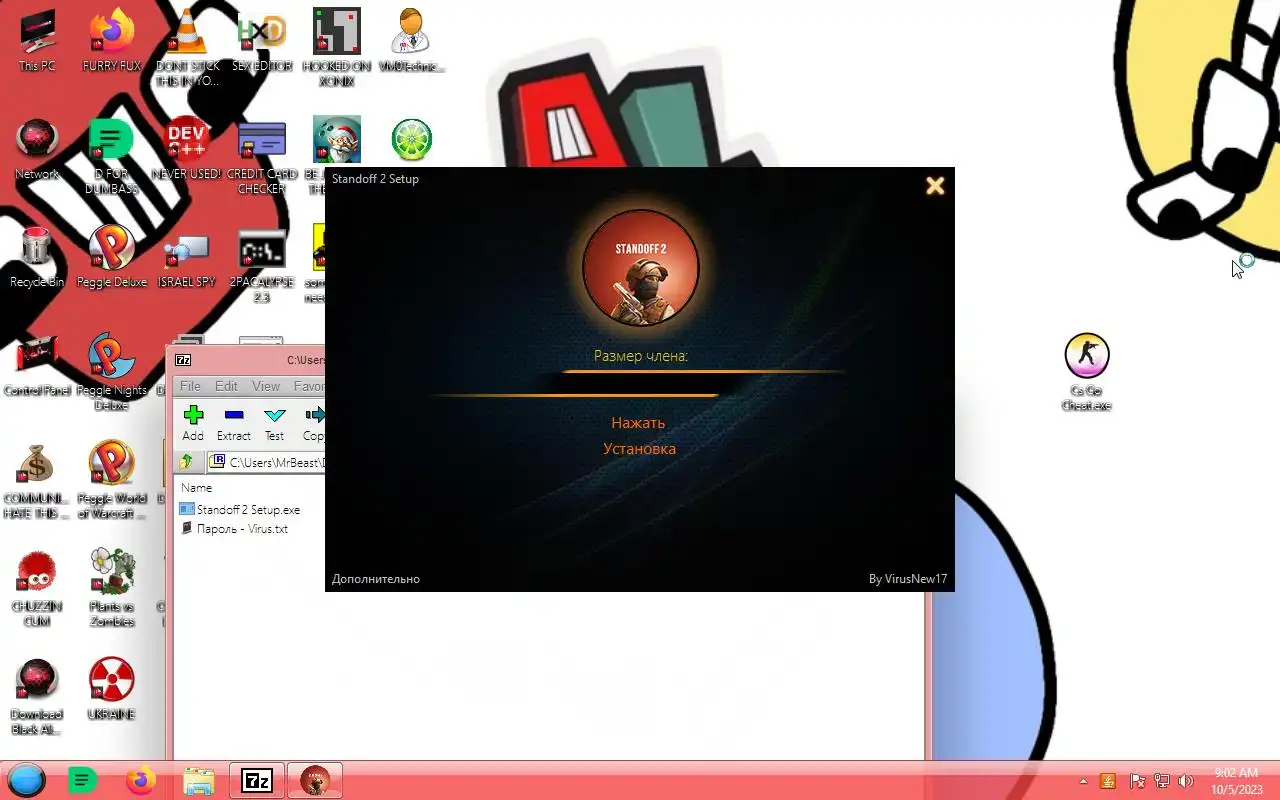Open the CREDIT CARD CHECKER shortcut
Image resolution: width=1280 pixels, height=800 pixels.
[262, 156]
